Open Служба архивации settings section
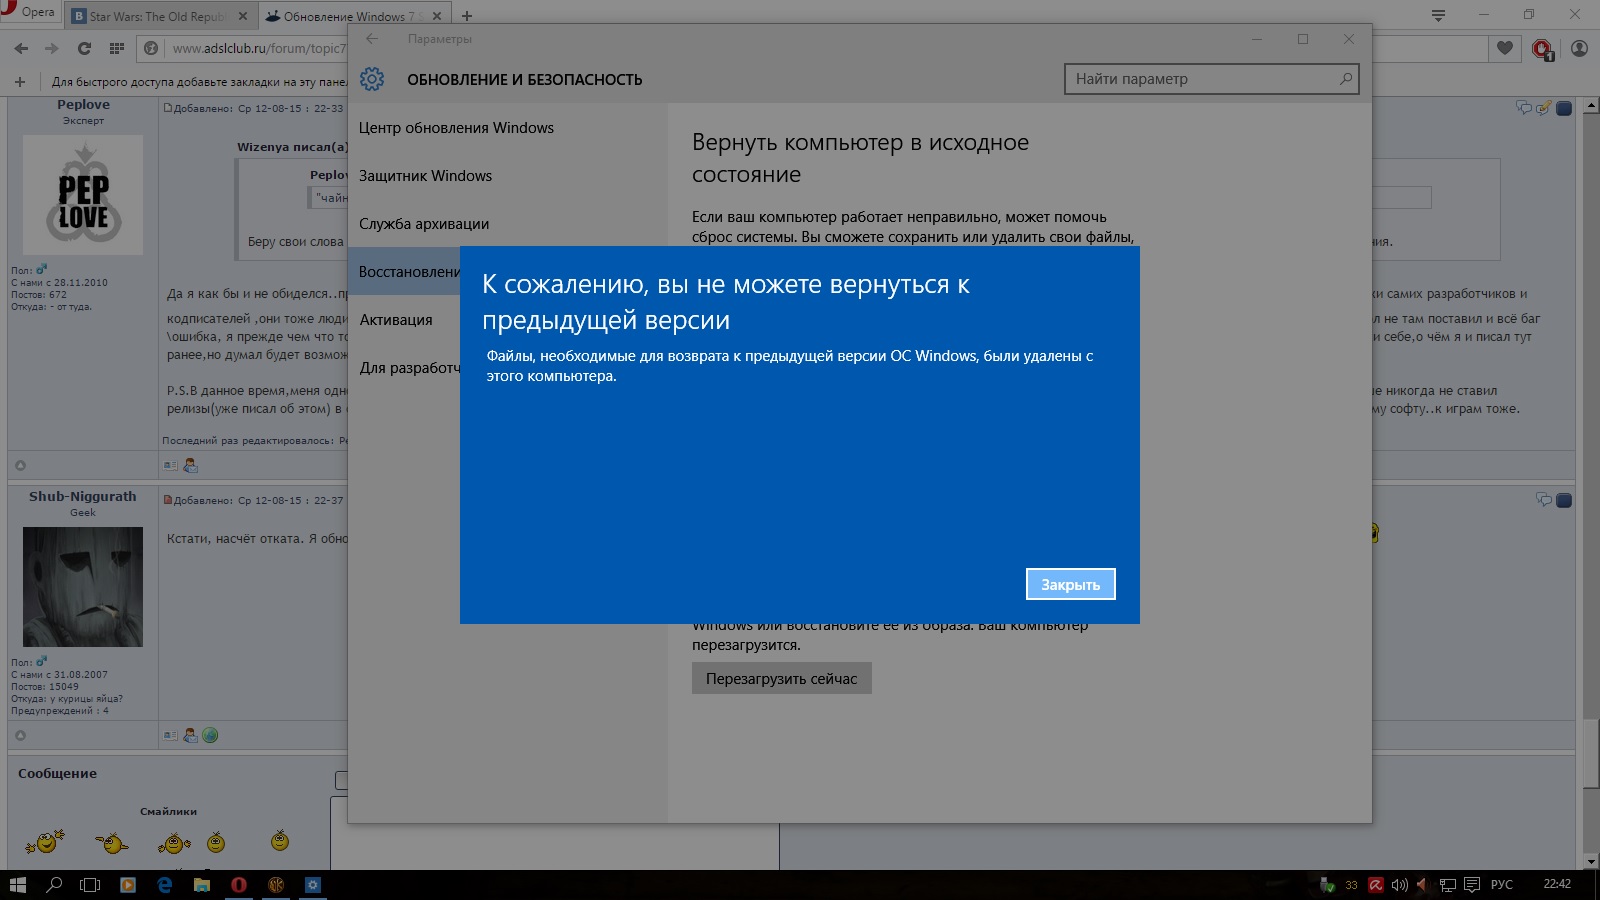The height and width of the screenshot is (900, 1600). coord(424,224)
